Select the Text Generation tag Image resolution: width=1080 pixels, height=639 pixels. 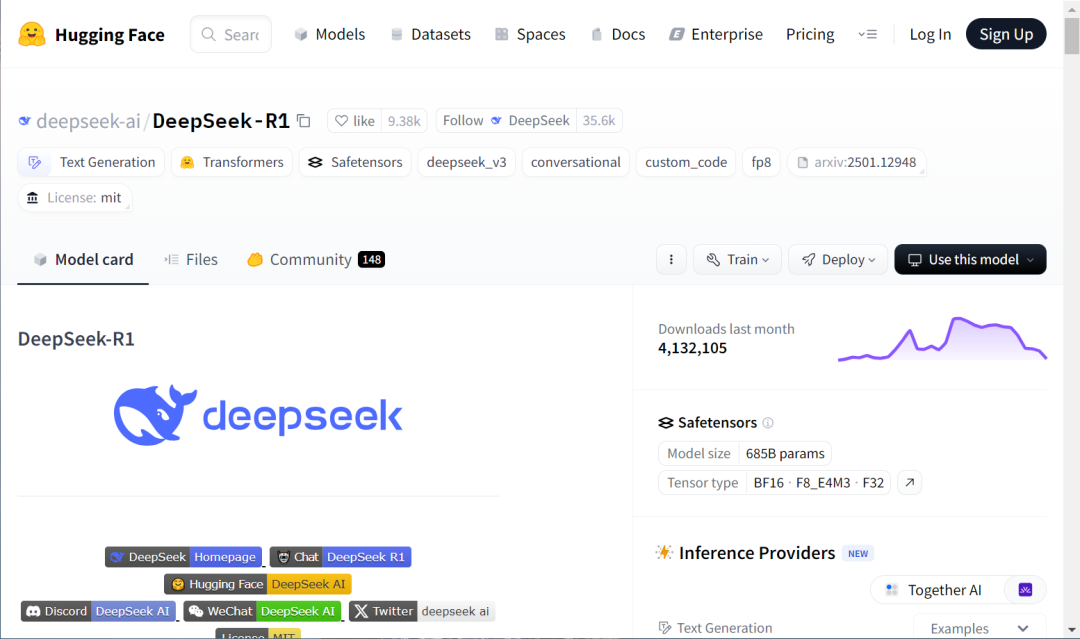tap(91, 163)
